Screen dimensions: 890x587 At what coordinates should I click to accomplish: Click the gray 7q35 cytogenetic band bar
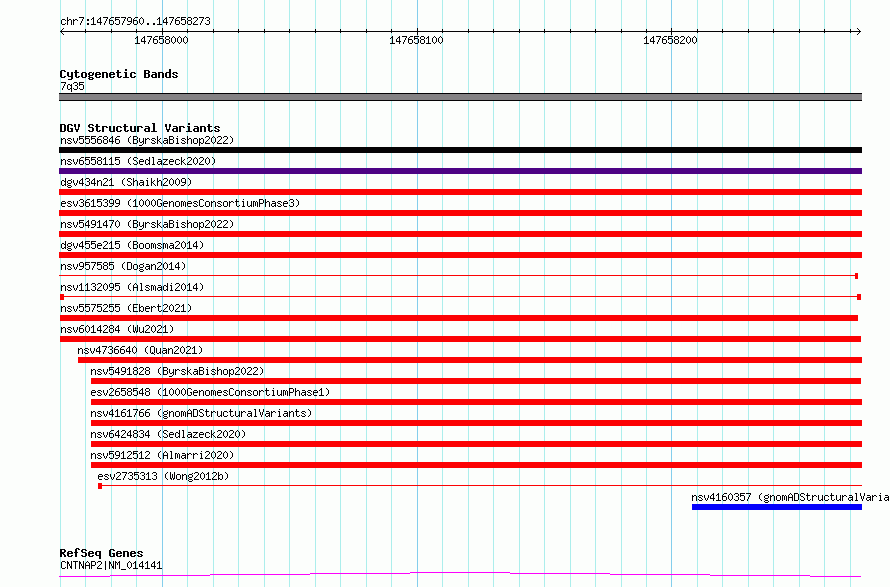[460, 97]
